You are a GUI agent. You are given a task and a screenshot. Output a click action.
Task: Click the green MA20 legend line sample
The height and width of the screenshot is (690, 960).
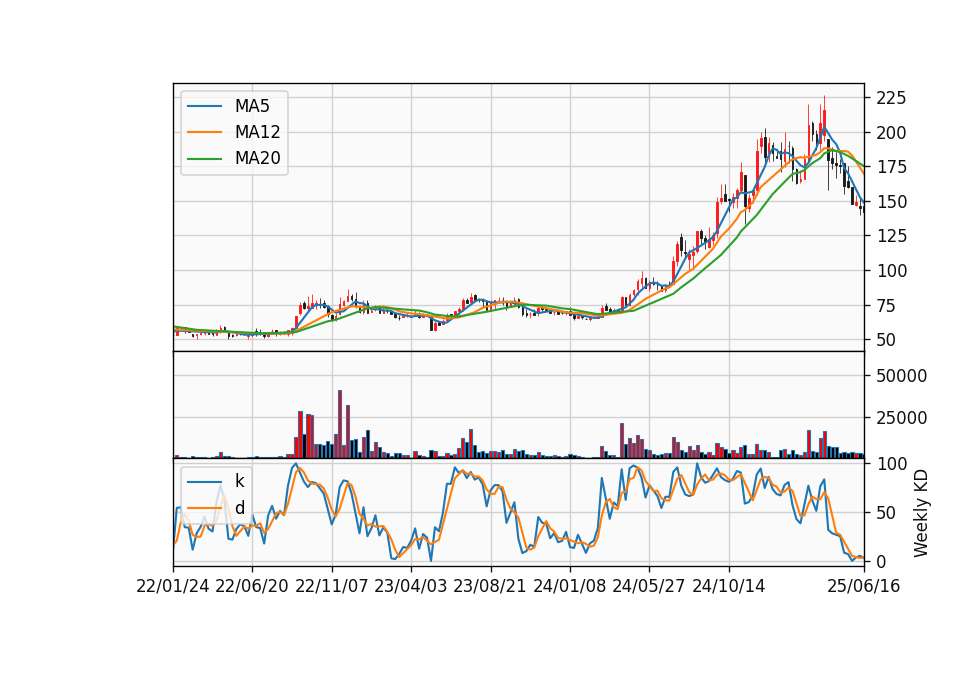pyautogui.click(x=204, y=159)
